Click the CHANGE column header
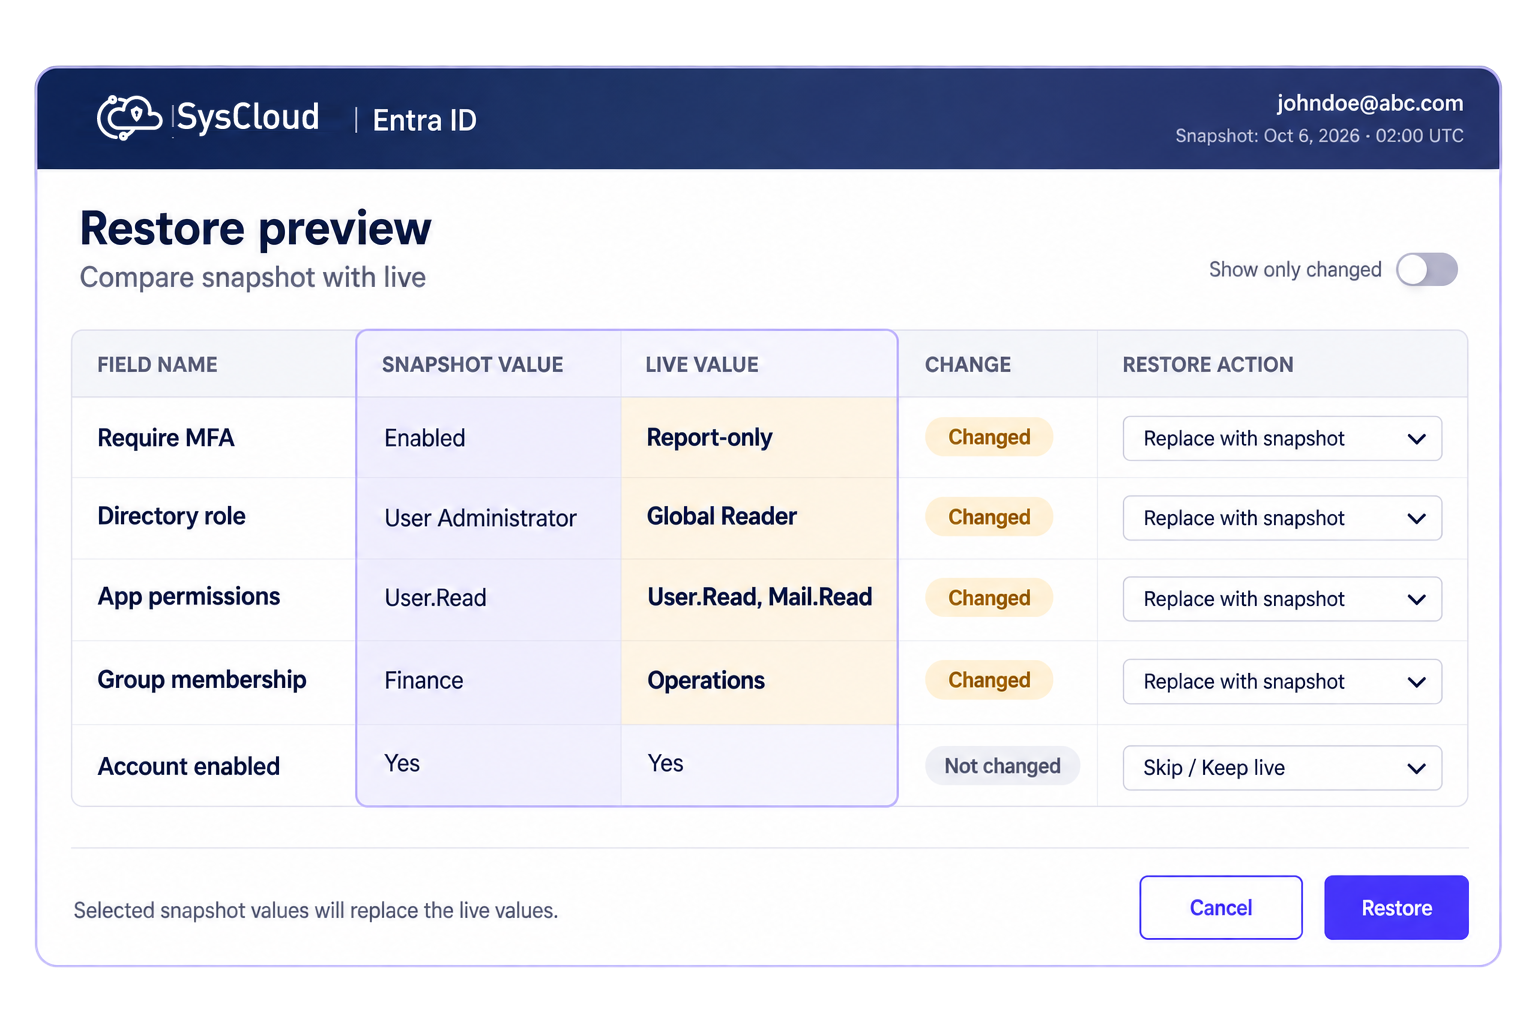The image size is (1536, 1024). [968, 365]
